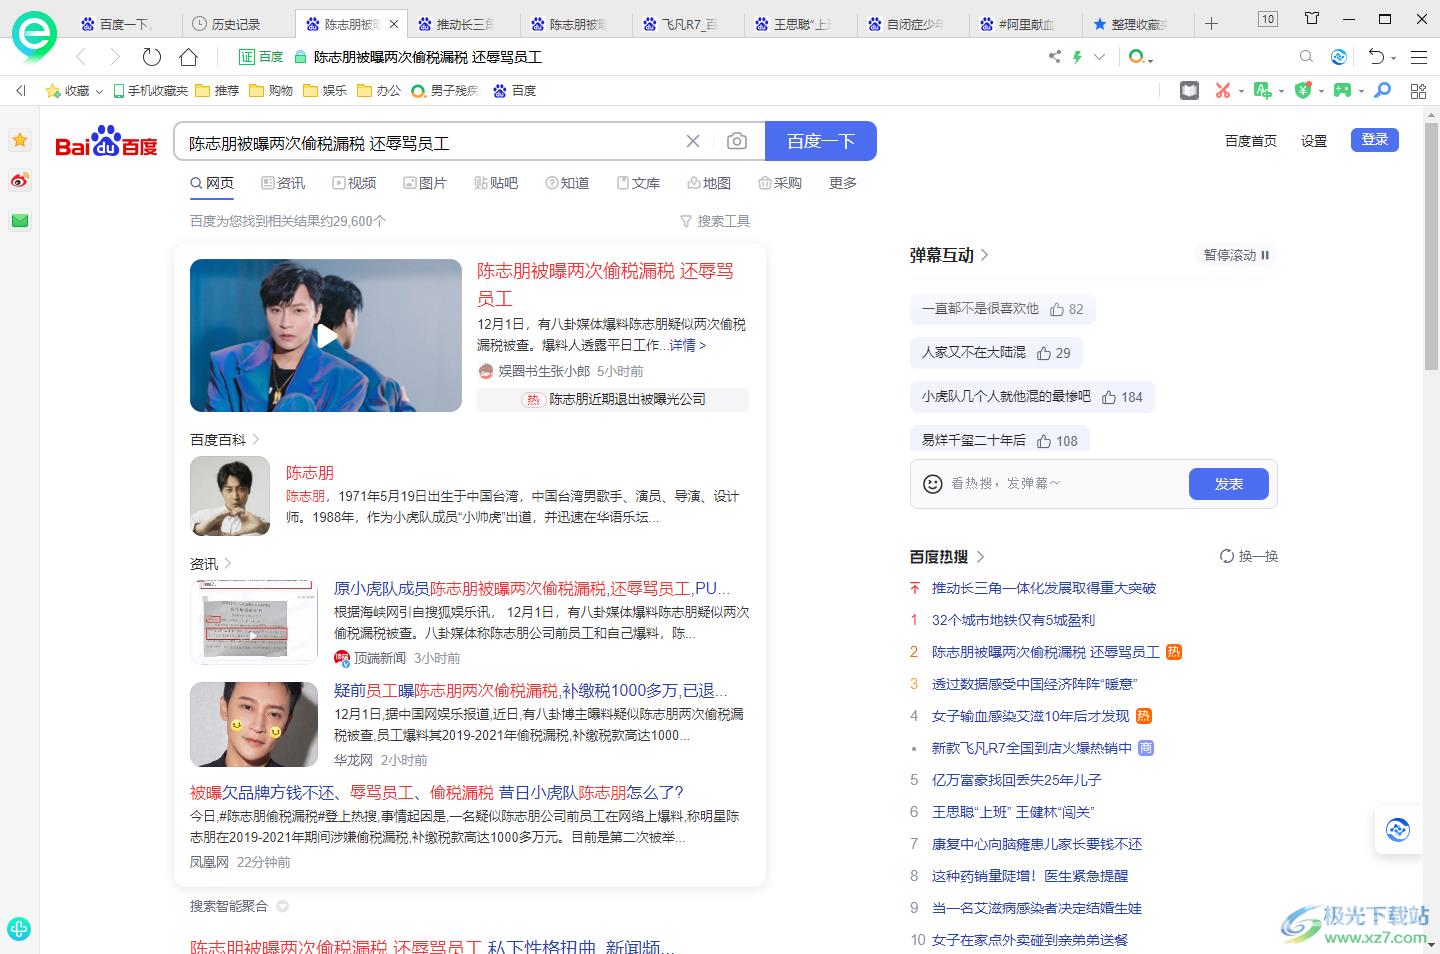Open the 搜索工具 filter
The image size is (1440, 954).
[715, 221]
